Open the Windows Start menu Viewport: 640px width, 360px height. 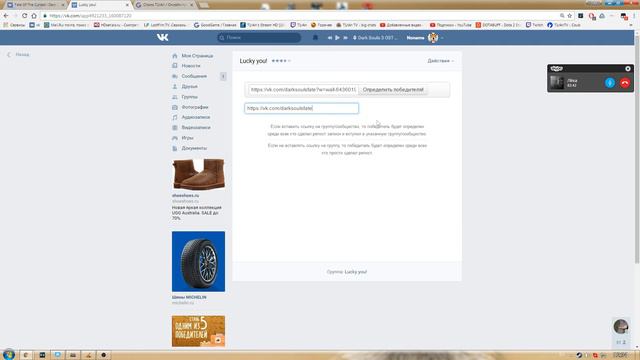[9, 354]
